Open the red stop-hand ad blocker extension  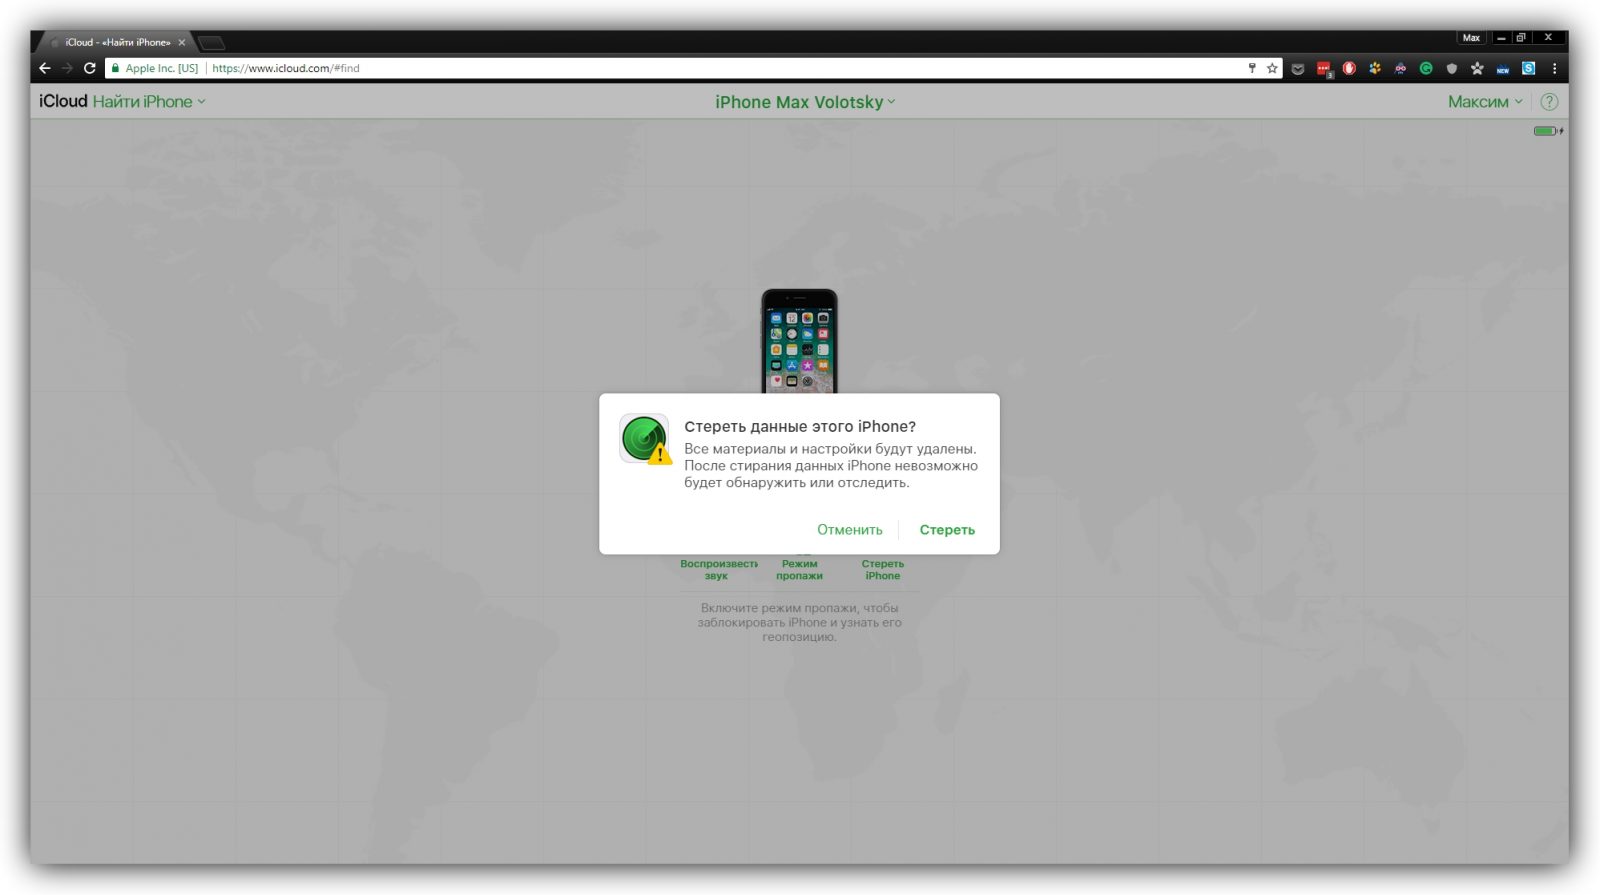tap(1349, 68)
